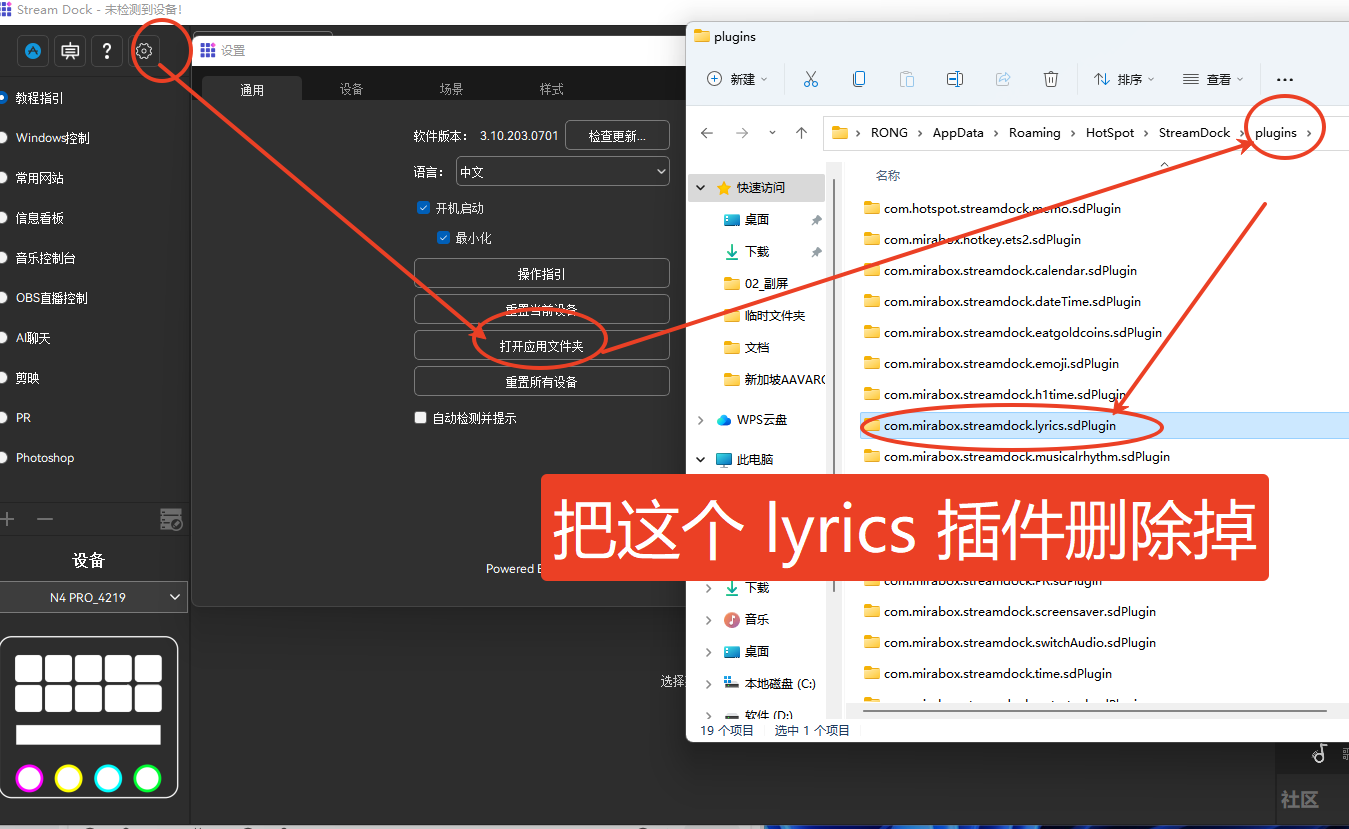Select the Windows控制 scene radio button
This screenshot has width=1349, height=829.
[2, 138]
